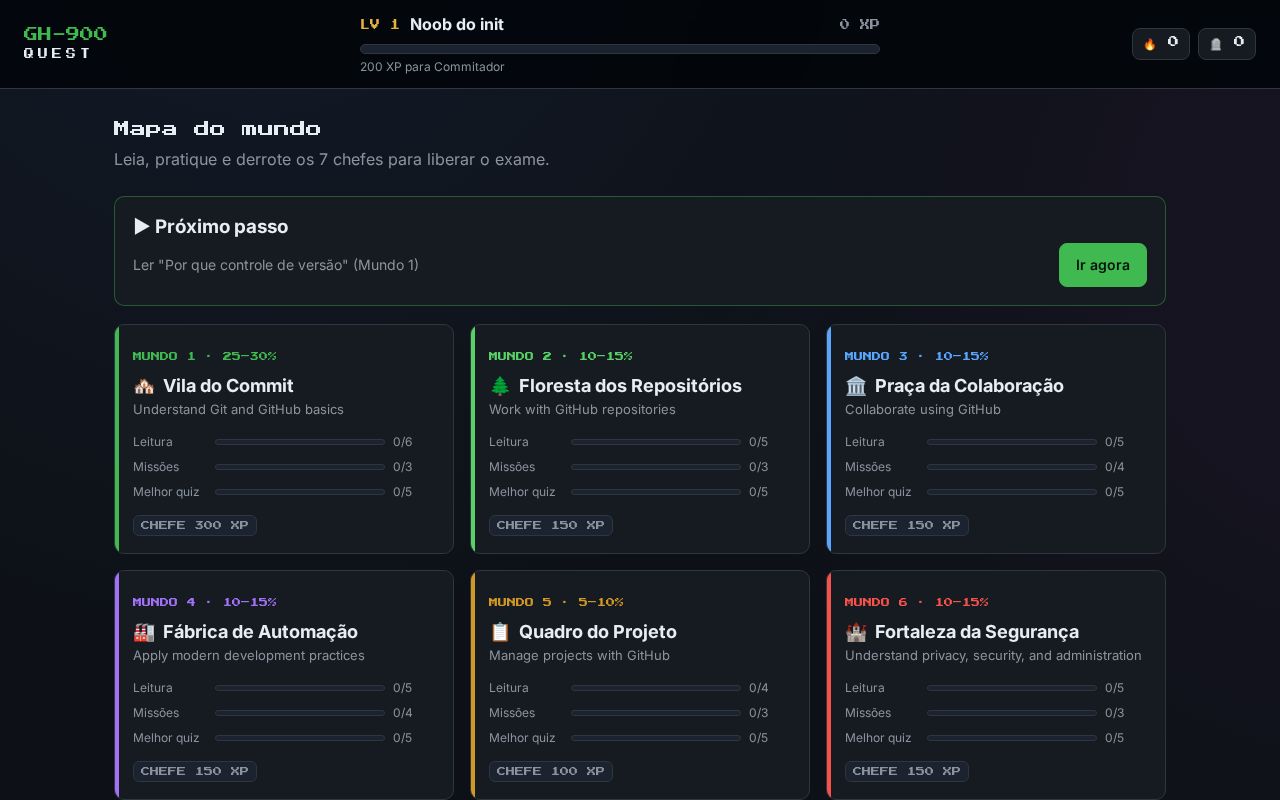
Task: Click the GH-900 Quest logo
Action: (65, 43)
